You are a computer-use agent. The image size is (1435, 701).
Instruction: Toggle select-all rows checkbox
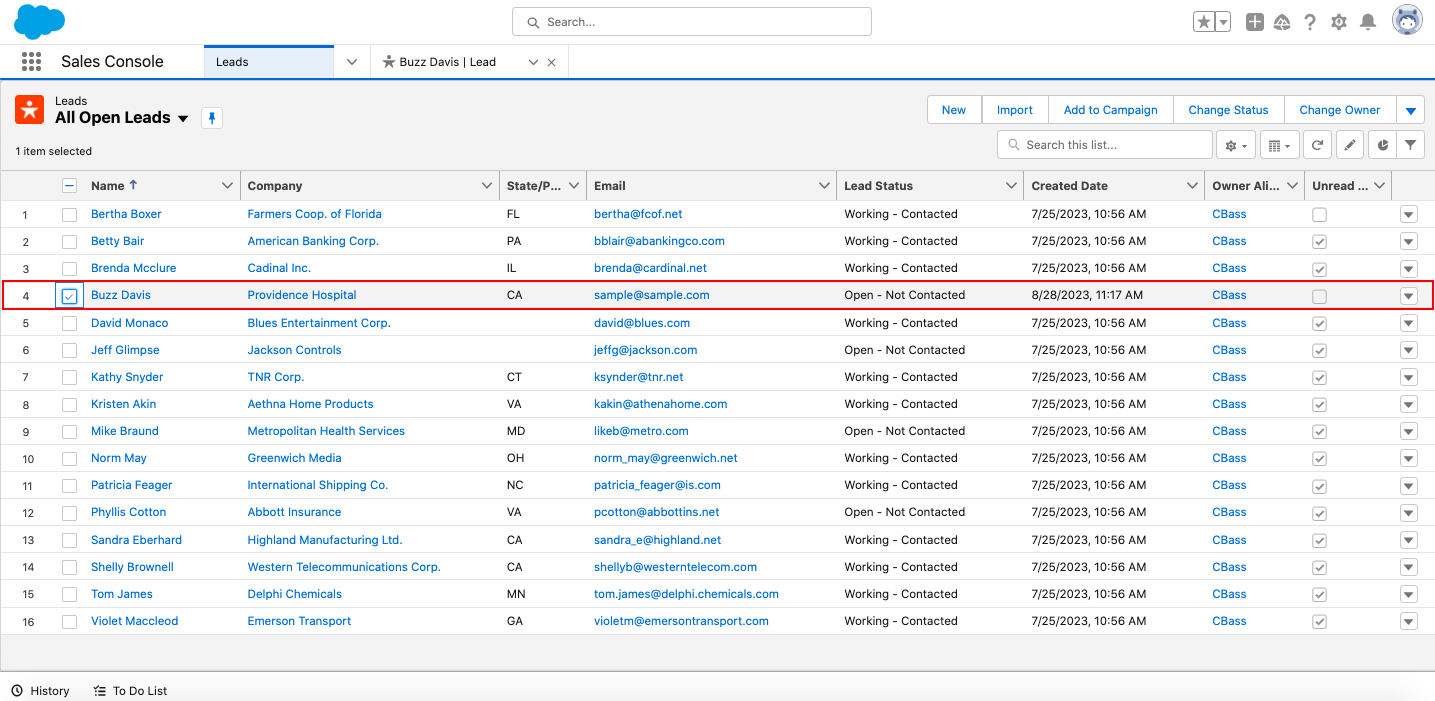coord(69,186)
